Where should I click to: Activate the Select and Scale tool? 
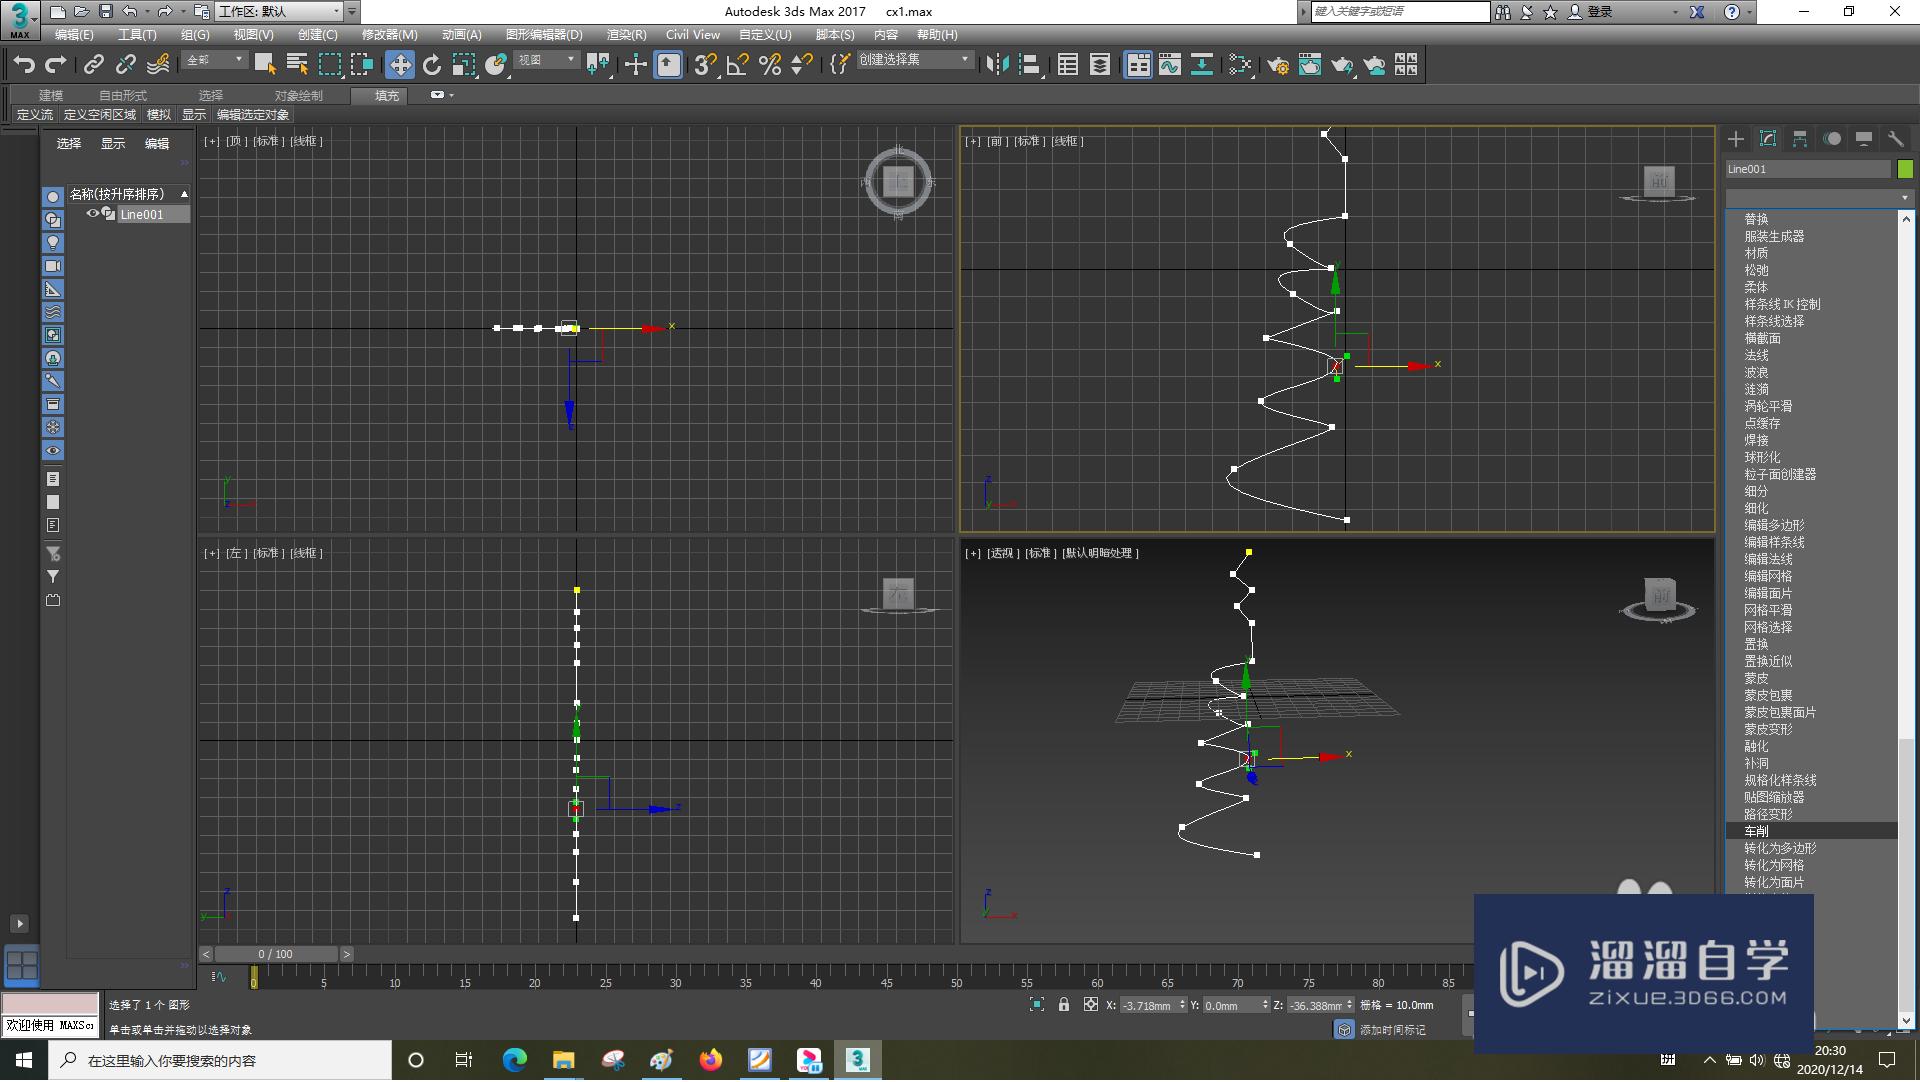[x=464, y=65]
